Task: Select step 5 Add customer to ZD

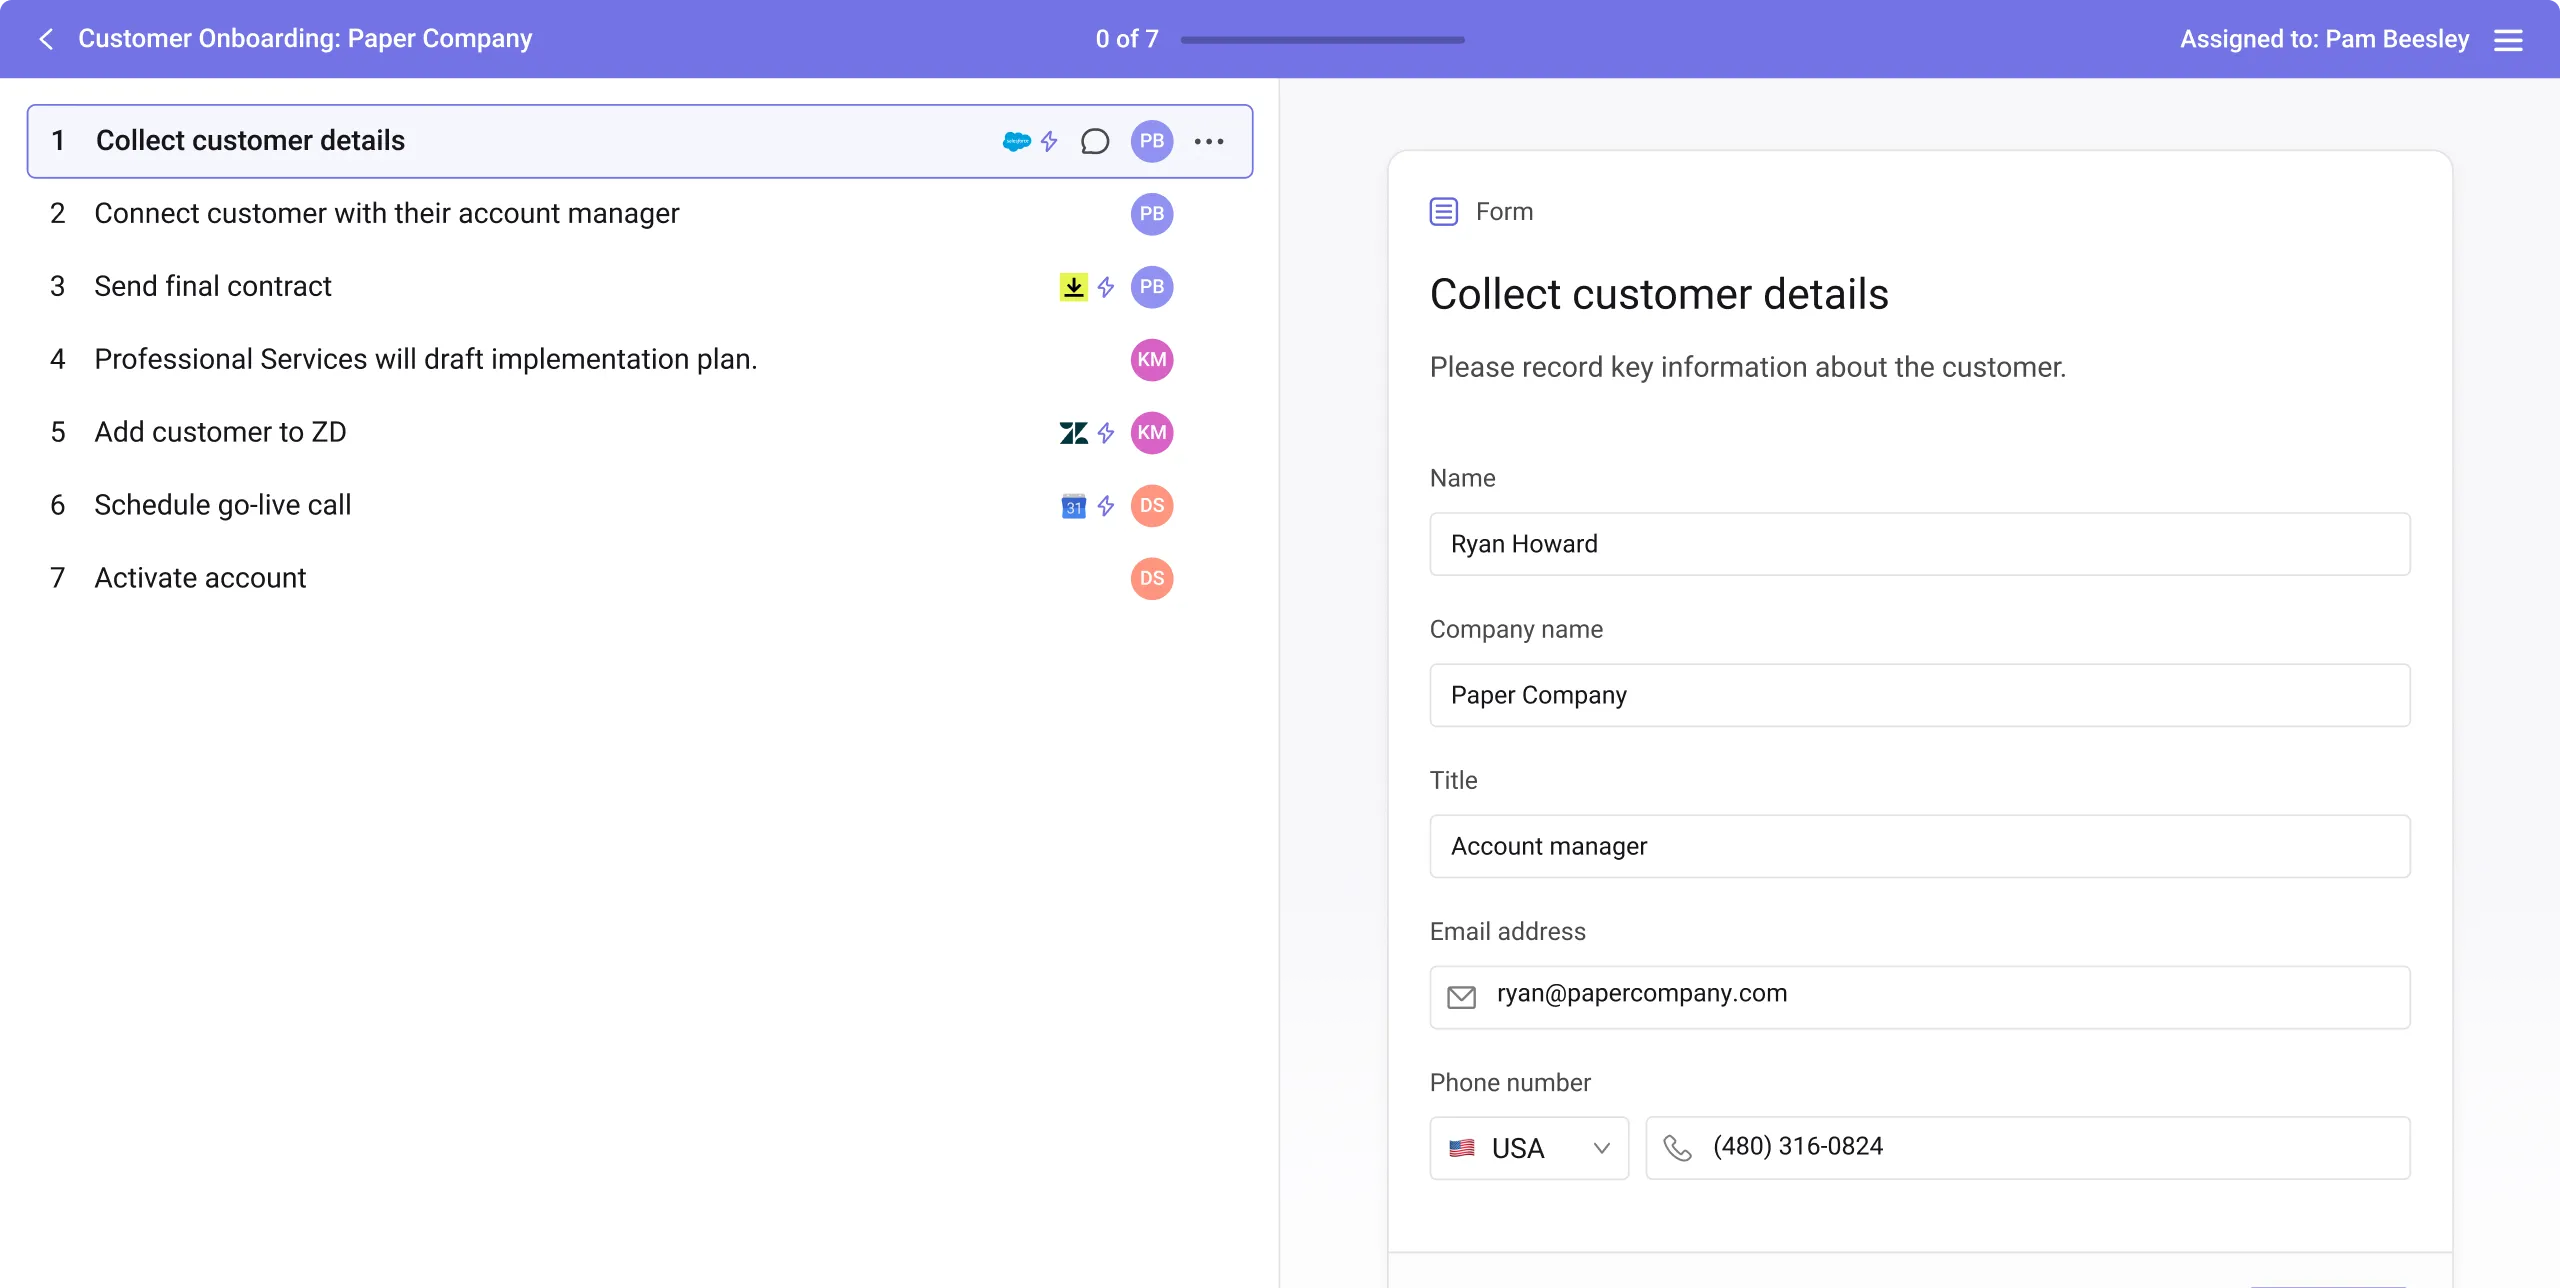Action: (640, 433)
